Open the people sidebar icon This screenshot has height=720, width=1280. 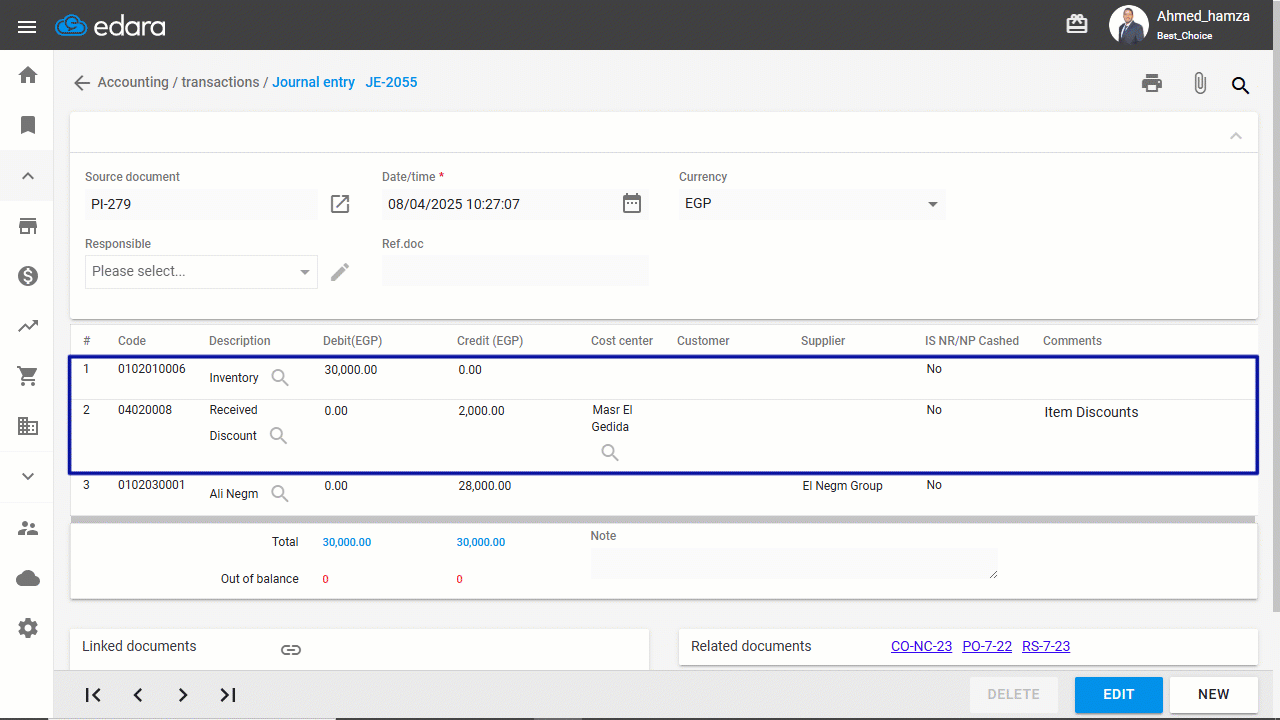28,528
